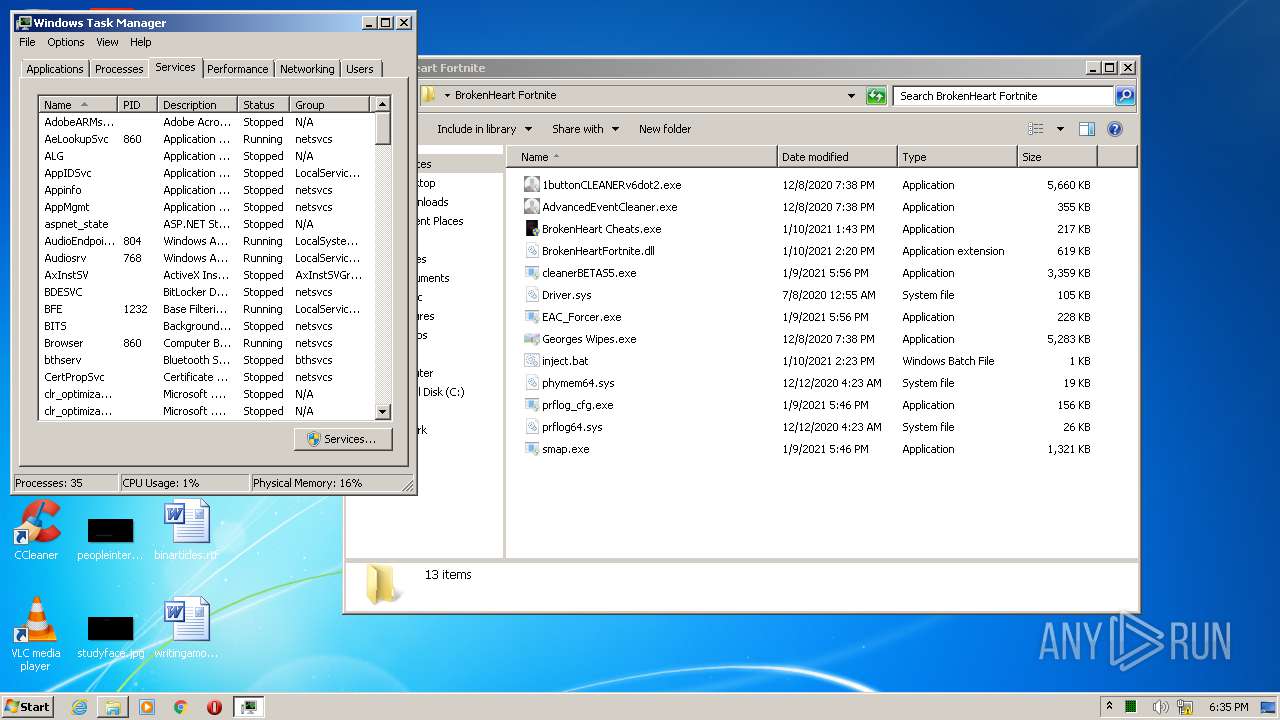The image size is (1280, 720).
Task: Select the CertPropSvc service row
Action: click(207, 377)
